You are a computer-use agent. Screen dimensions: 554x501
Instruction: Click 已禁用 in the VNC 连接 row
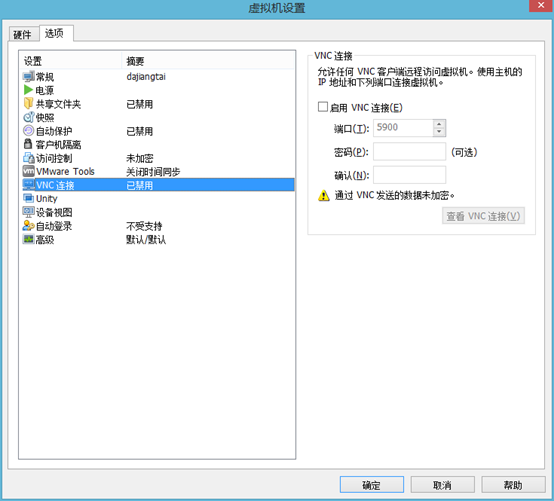tap(140, 185)
